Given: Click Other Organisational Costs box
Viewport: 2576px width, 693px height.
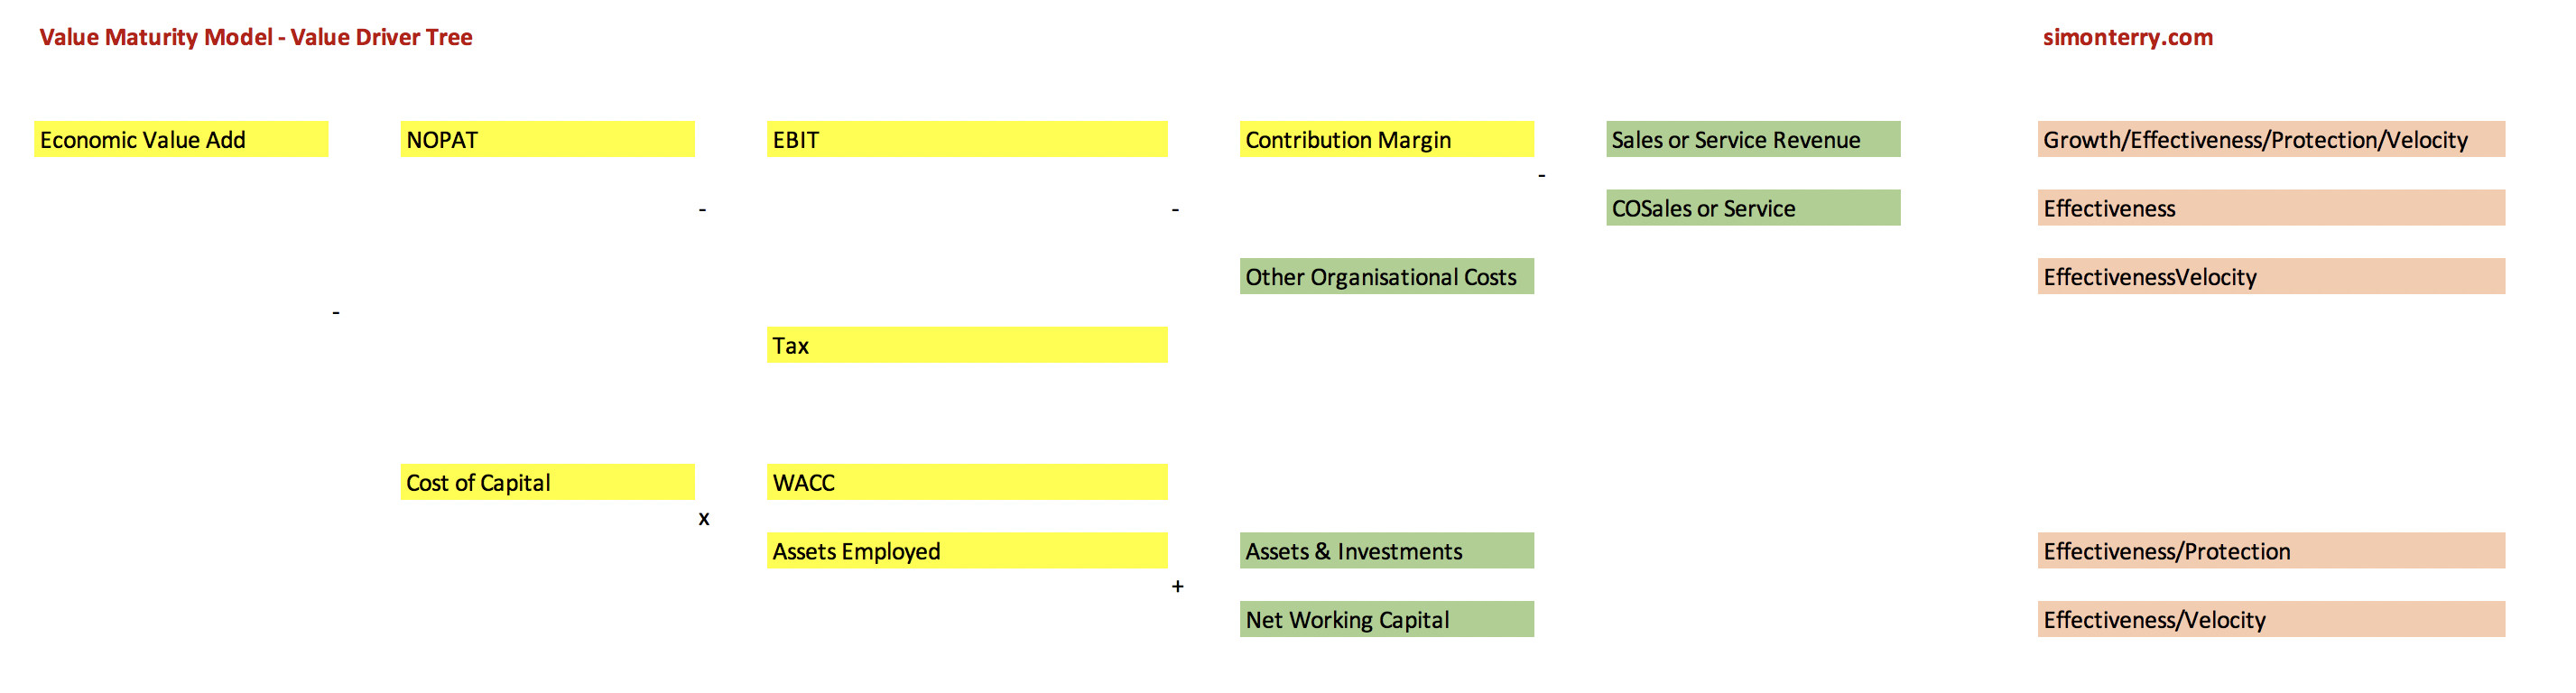Looking at the screenshot, I should point(1386,277).
